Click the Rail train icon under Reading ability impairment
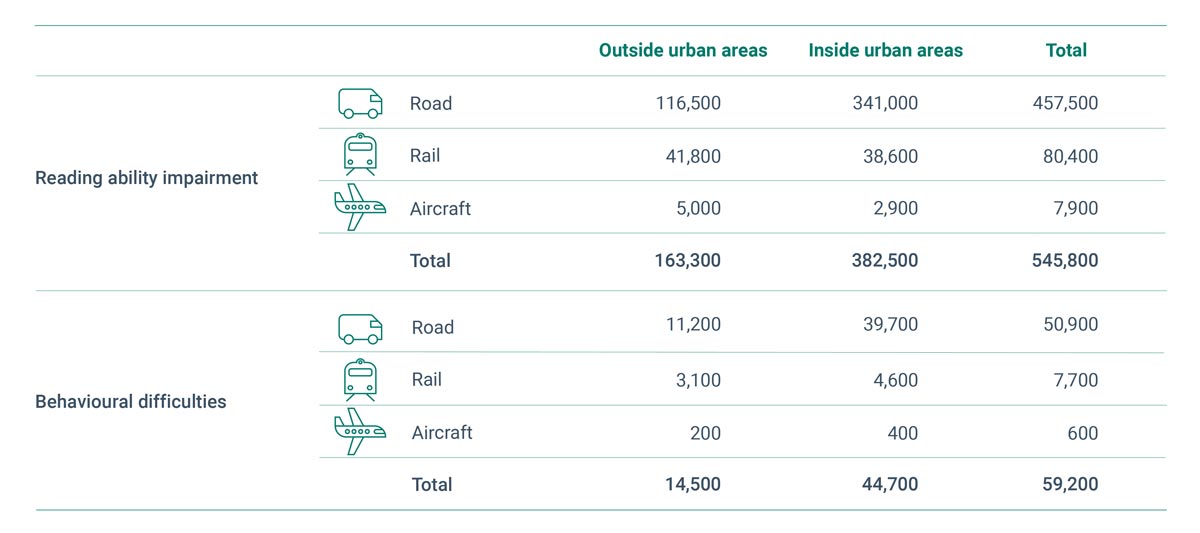The image size is (1200, 533). pyautogui.click(x=360, y=155)
